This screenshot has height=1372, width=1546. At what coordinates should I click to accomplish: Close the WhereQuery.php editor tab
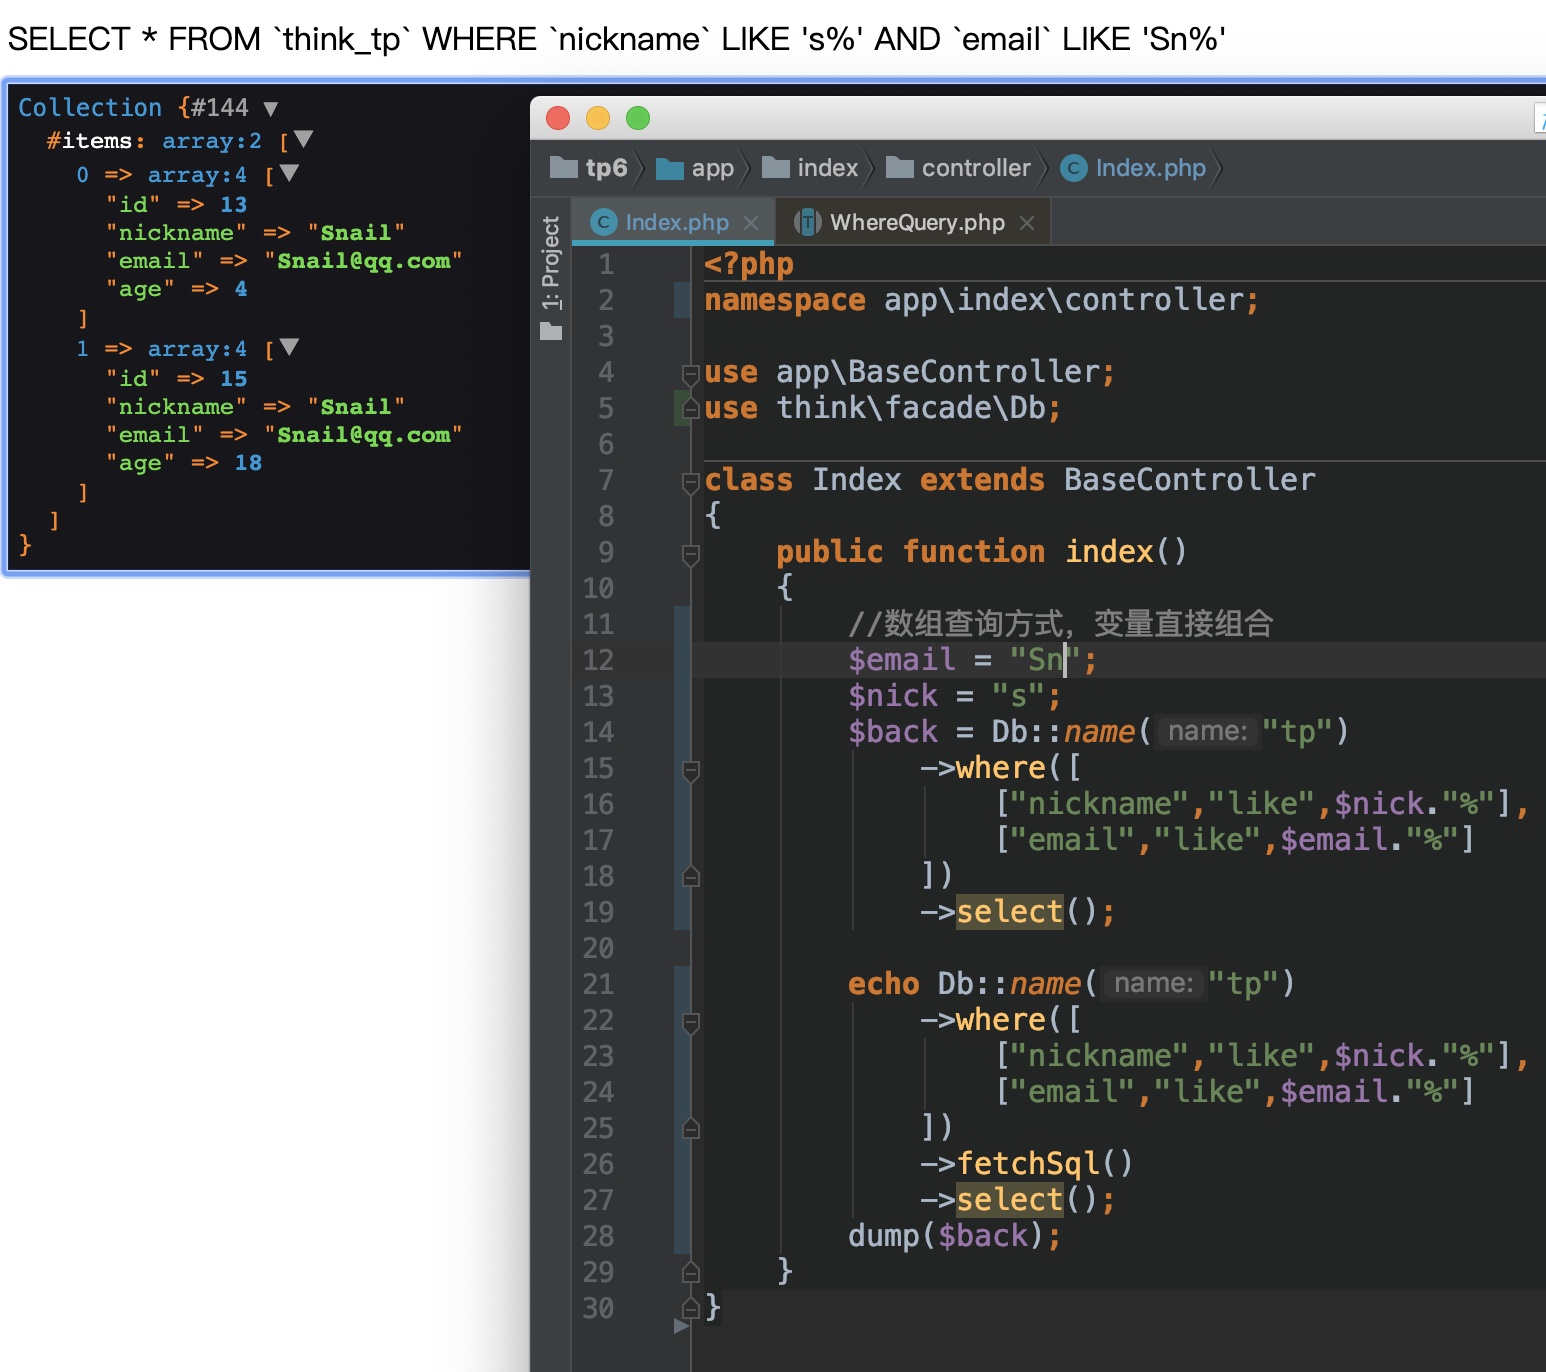pyautogui.click(x=1027, y=223)
